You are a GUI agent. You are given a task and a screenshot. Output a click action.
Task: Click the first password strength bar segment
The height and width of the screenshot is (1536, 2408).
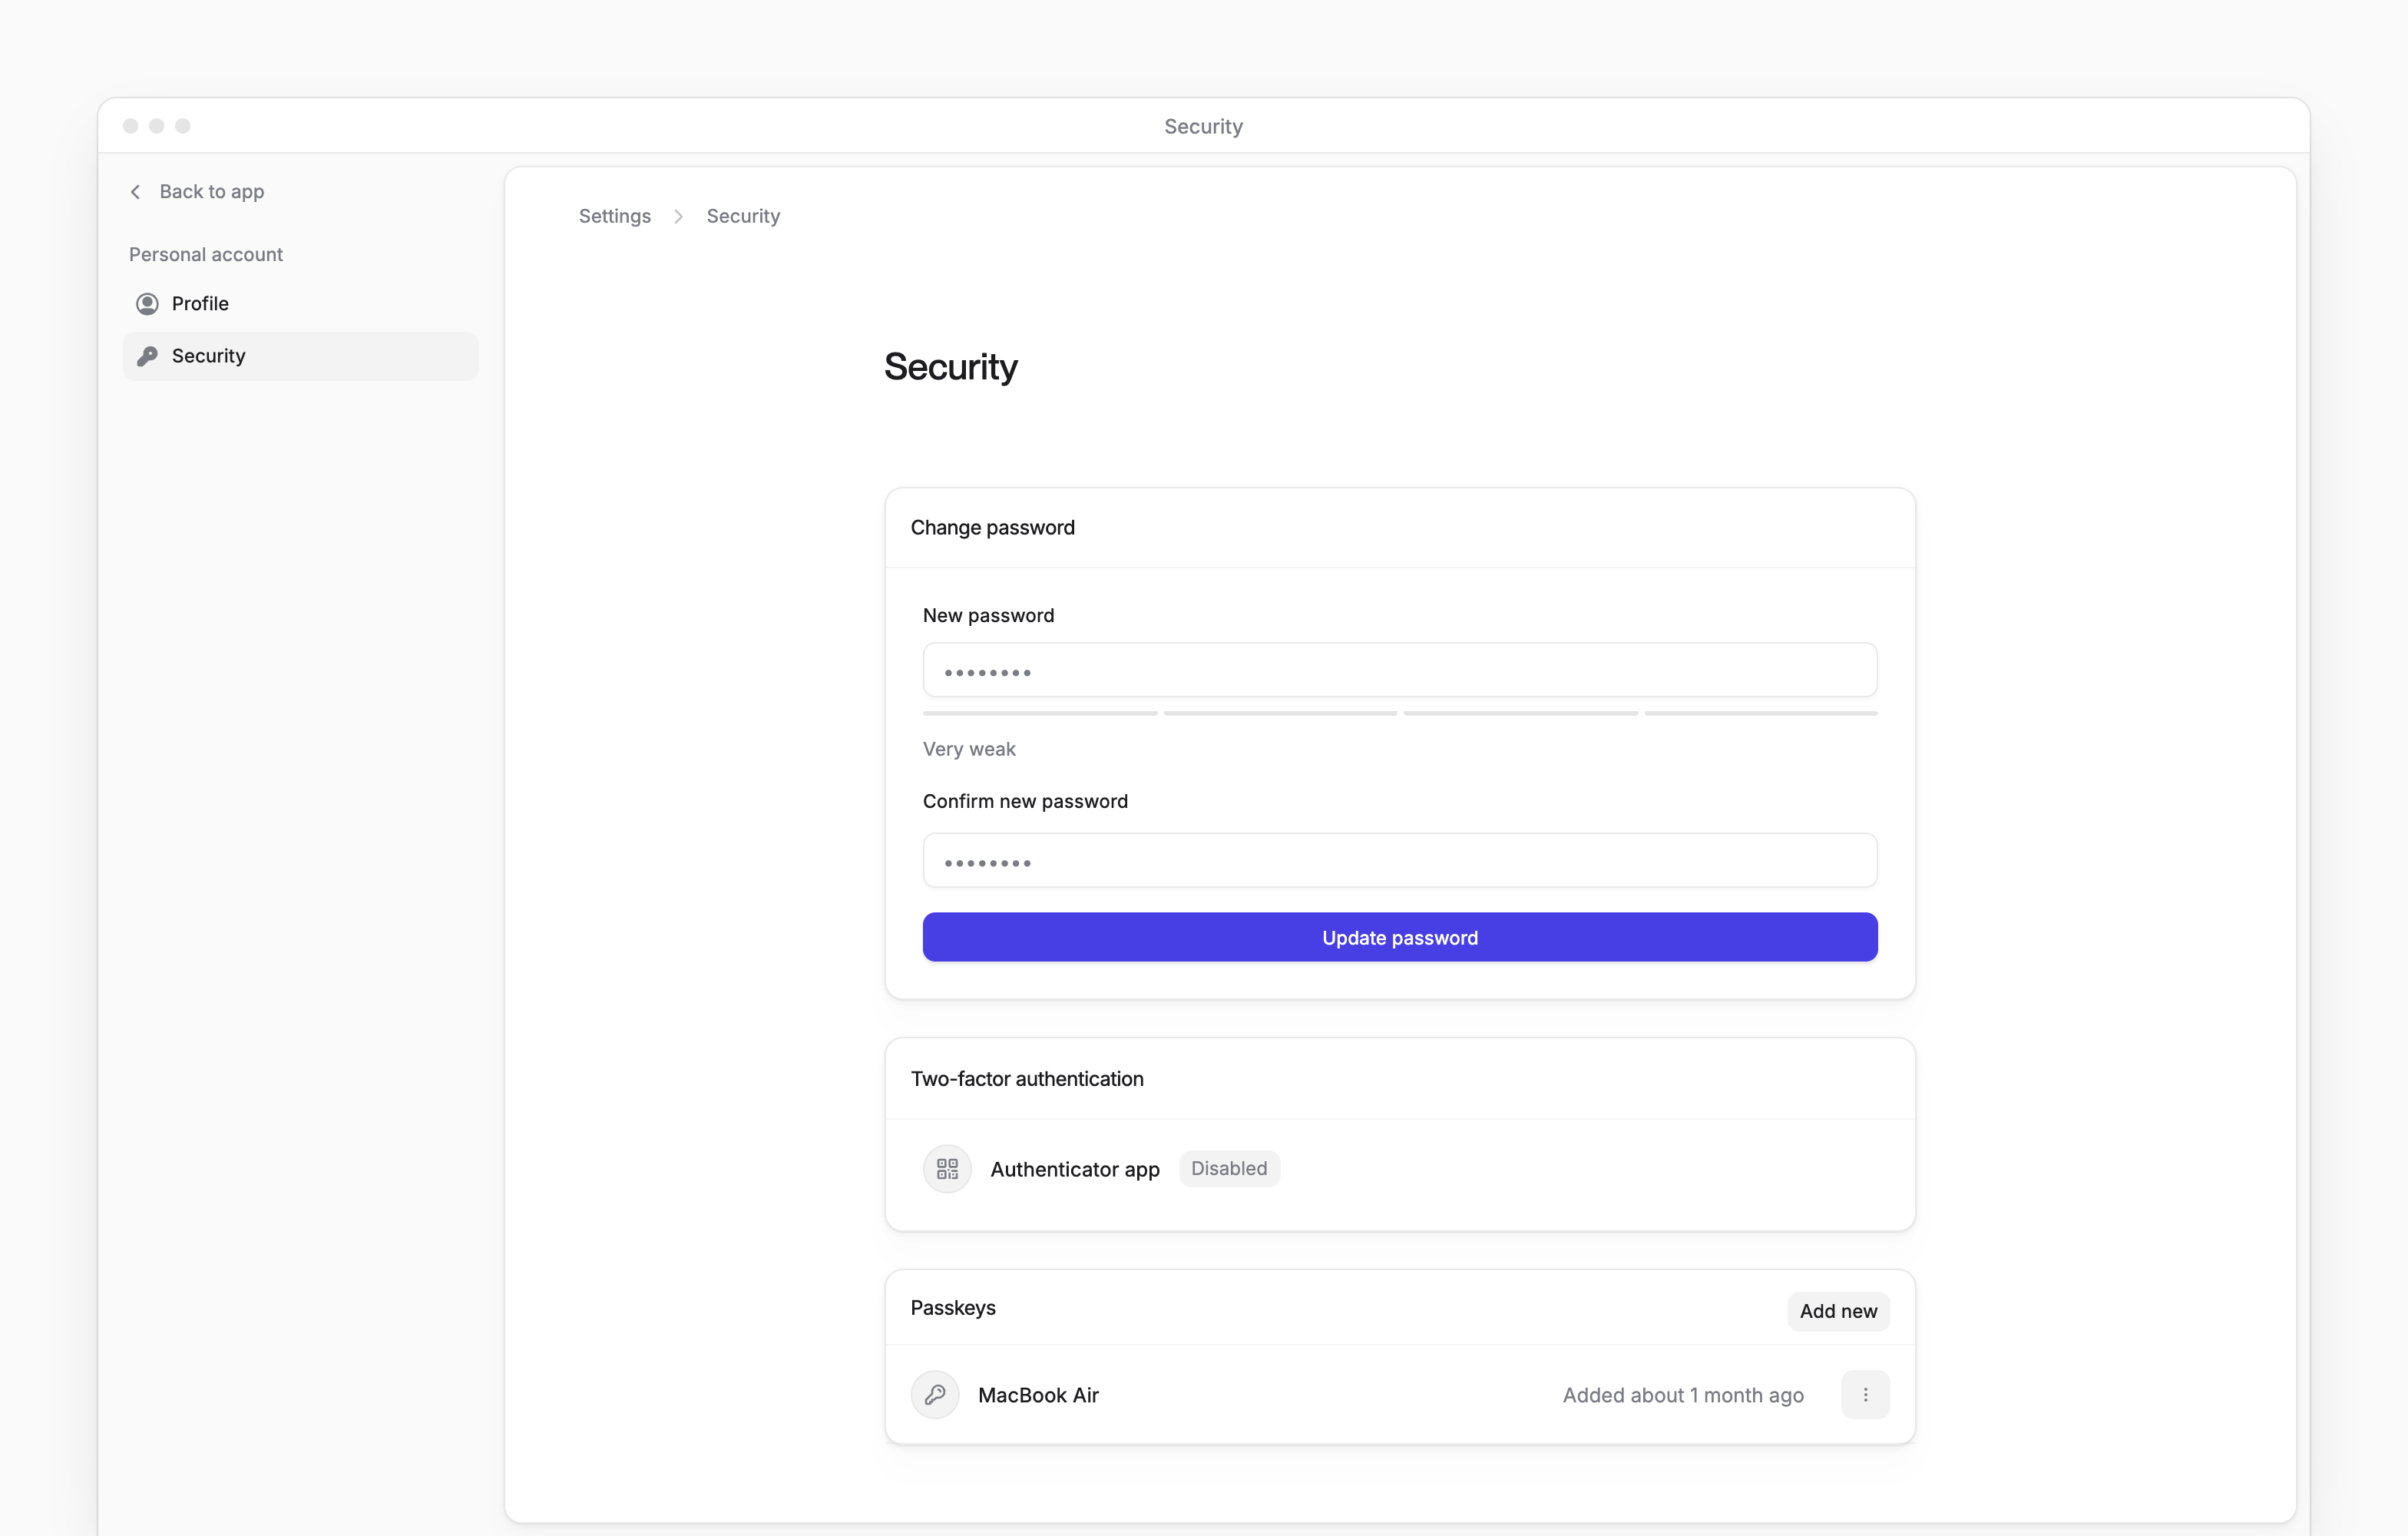click(x=1040, y=713)
